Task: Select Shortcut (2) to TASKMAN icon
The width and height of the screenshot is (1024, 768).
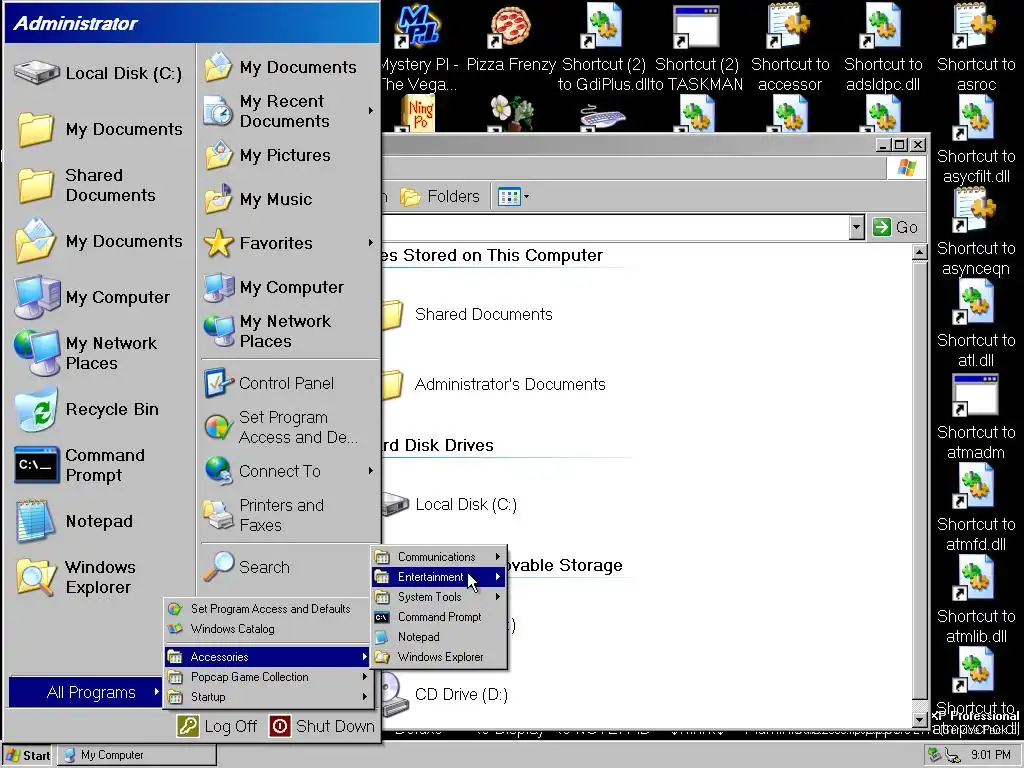Action: pos(697,47)
